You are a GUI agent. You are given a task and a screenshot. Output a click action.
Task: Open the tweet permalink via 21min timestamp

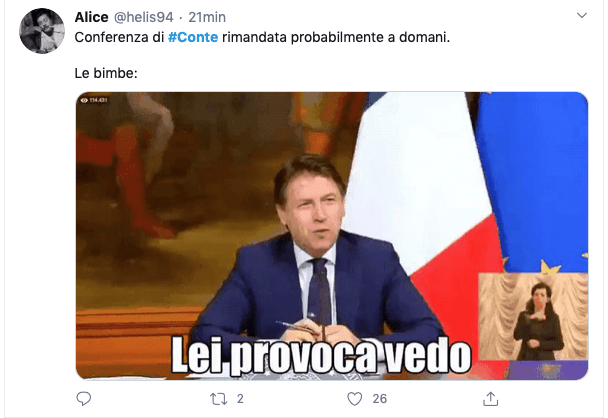click(x=207, y=17)
